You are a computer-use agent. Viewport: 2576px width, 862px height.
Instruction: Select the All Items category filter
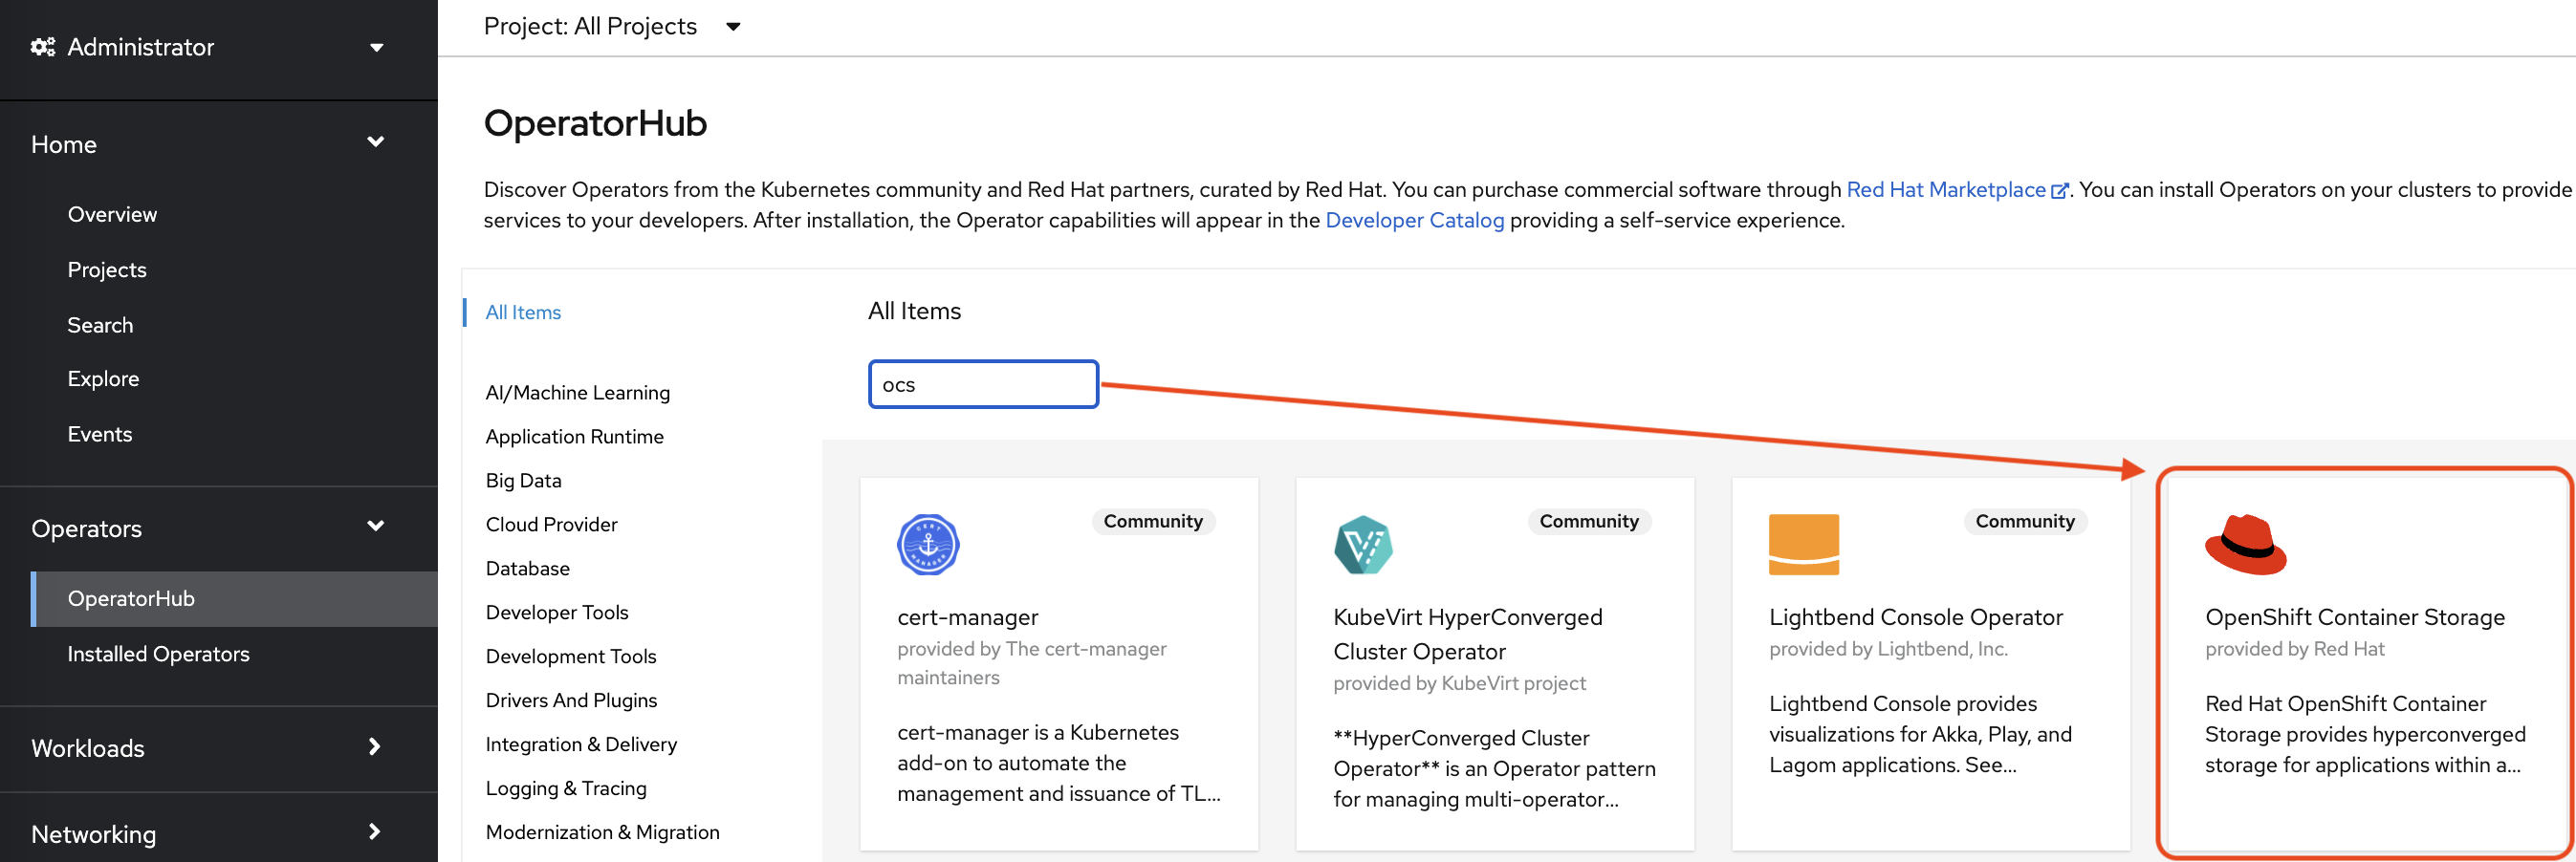click(523, 313)
